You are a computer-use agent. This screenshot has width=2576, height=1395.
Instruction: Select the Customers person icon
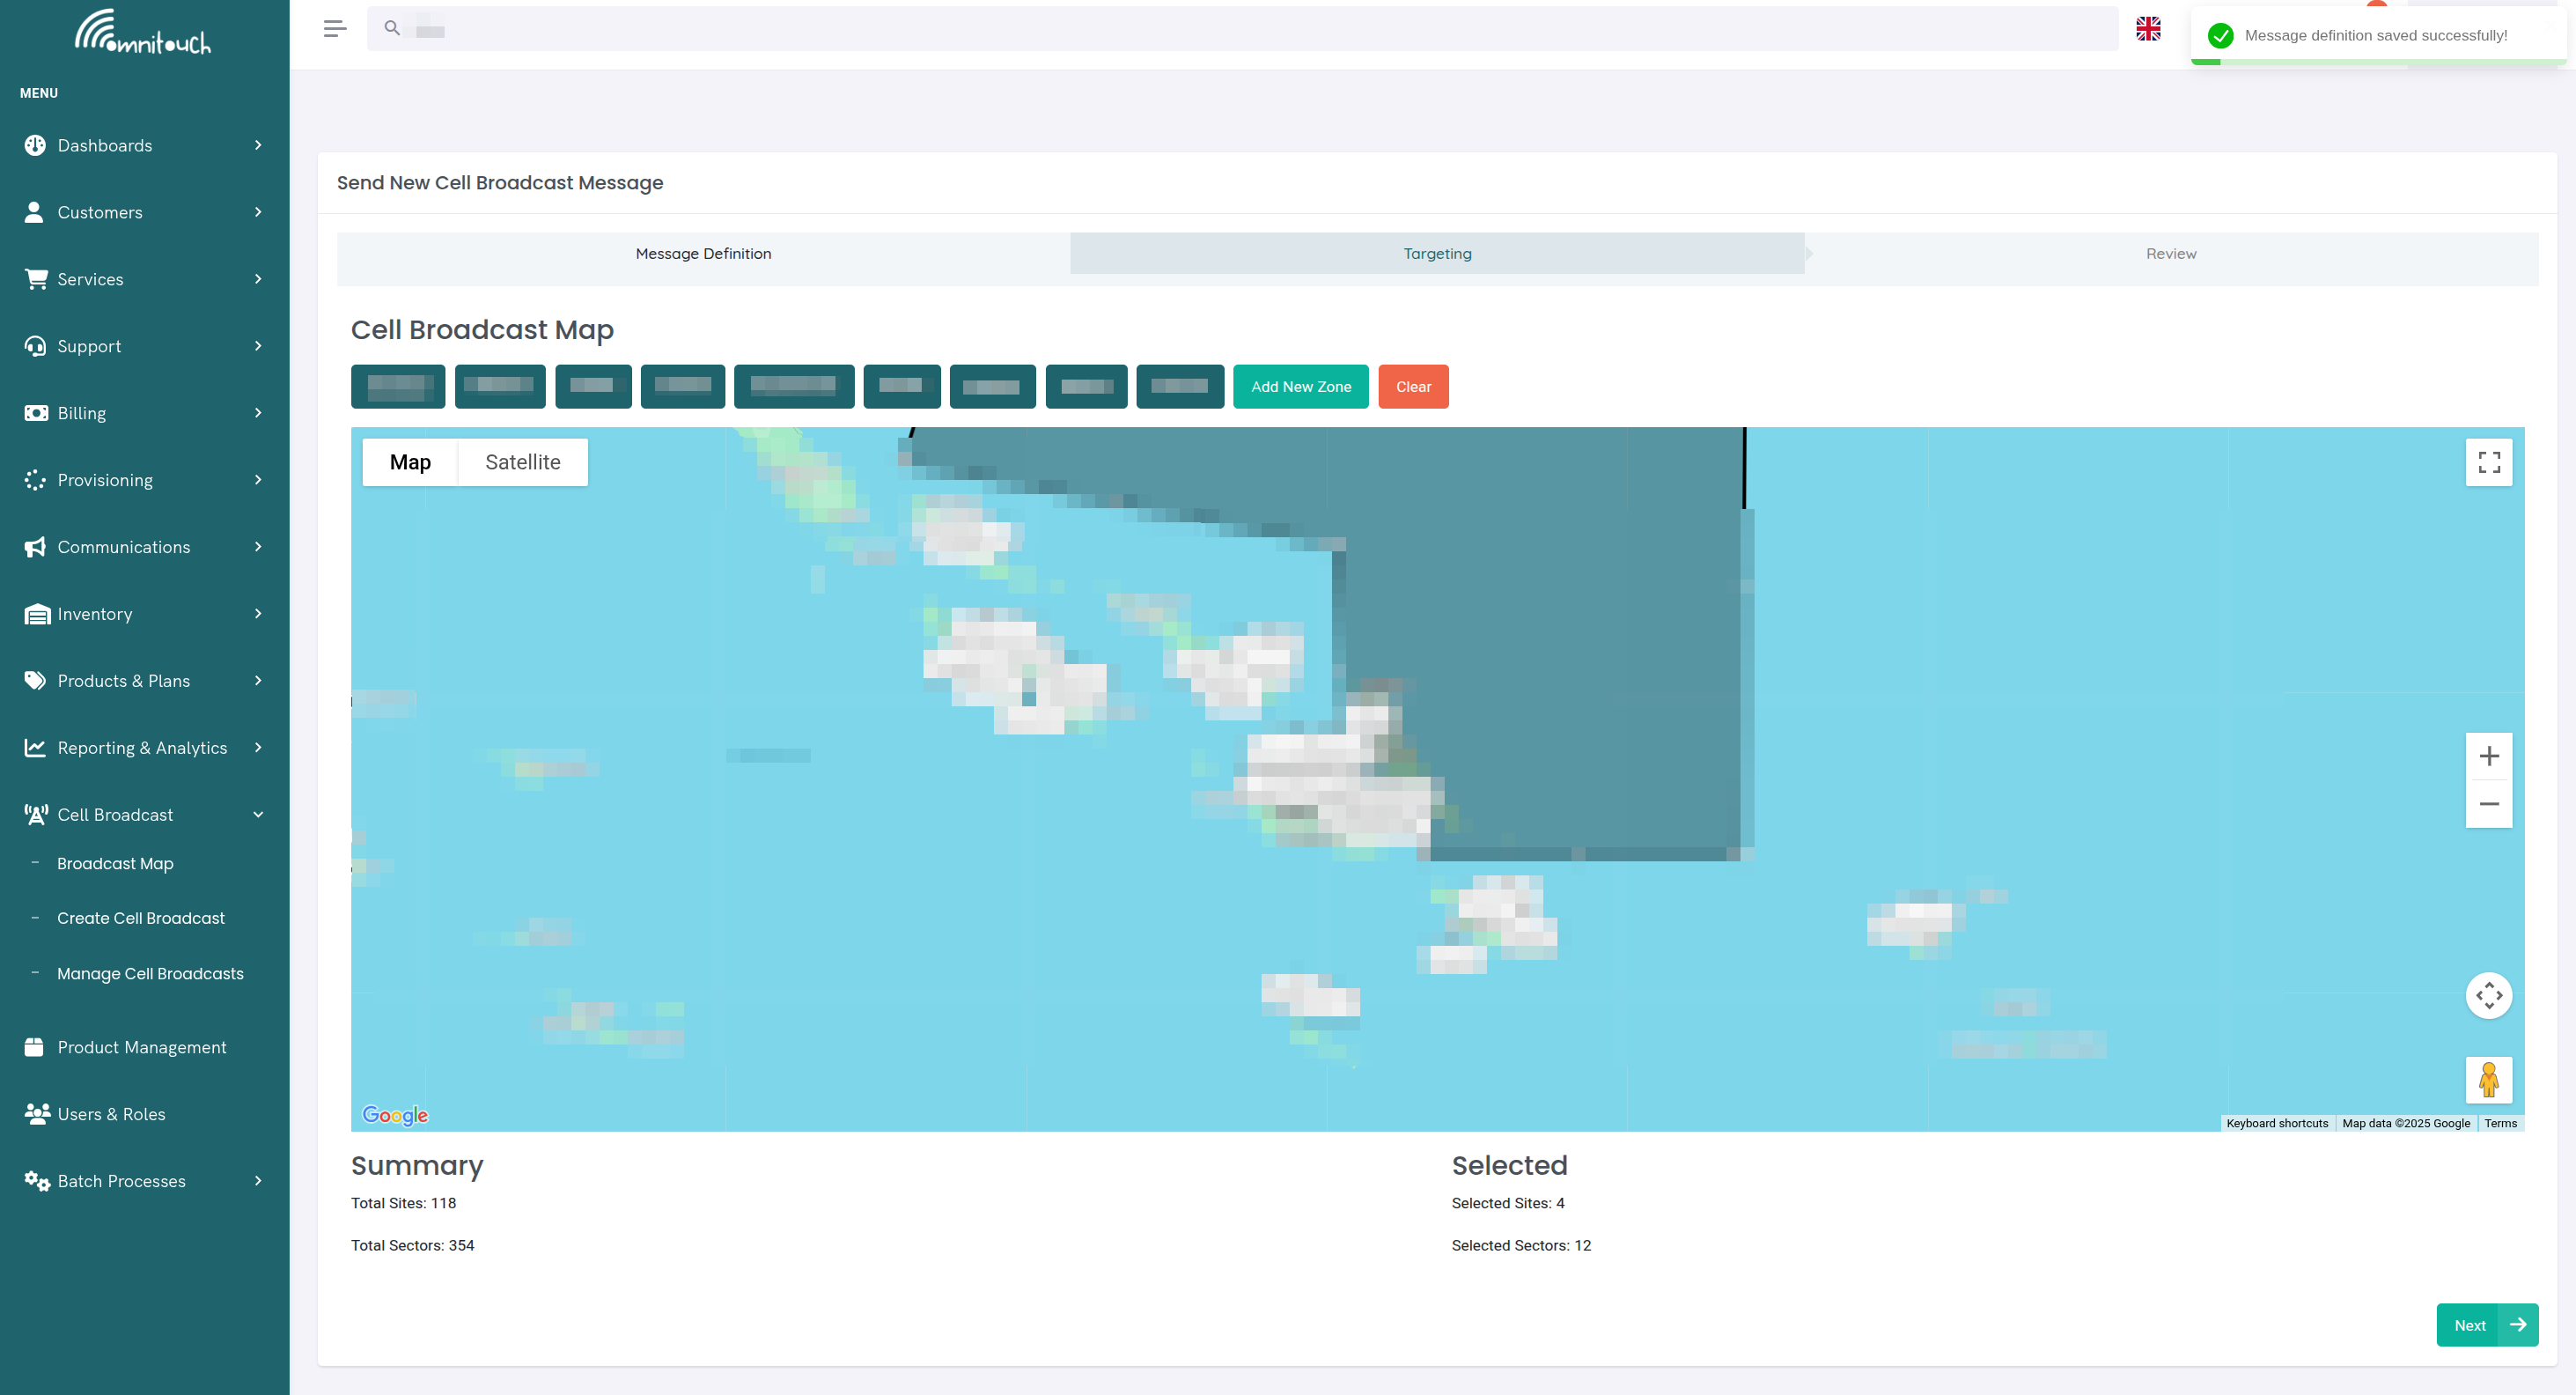tap(34, 211)
